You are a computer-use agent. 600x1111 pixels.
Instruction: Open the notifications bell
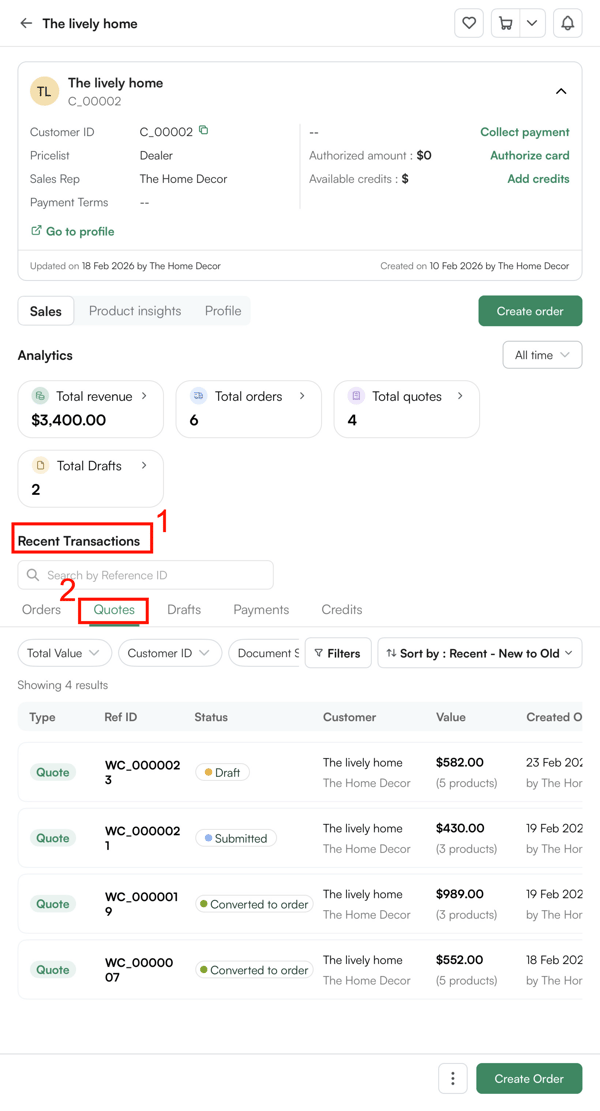click(567, 23)
